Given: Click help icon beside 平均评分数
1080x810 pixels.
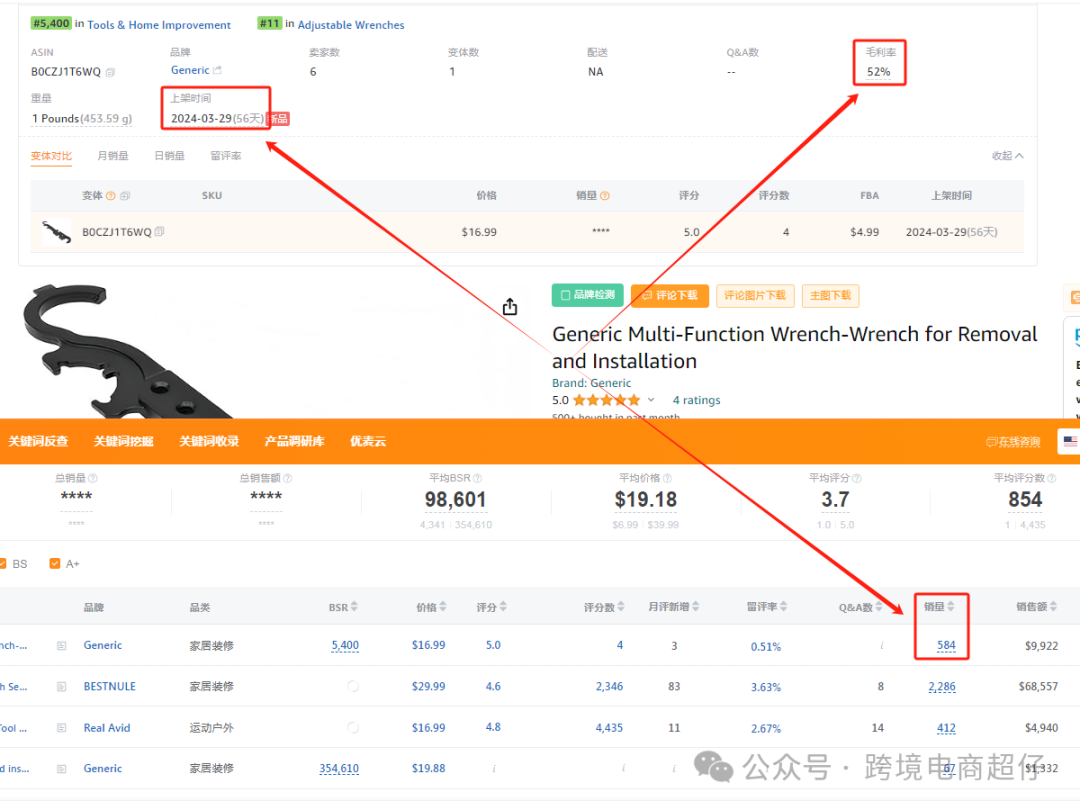Looking at the screenshot, I should (1052, 478).
